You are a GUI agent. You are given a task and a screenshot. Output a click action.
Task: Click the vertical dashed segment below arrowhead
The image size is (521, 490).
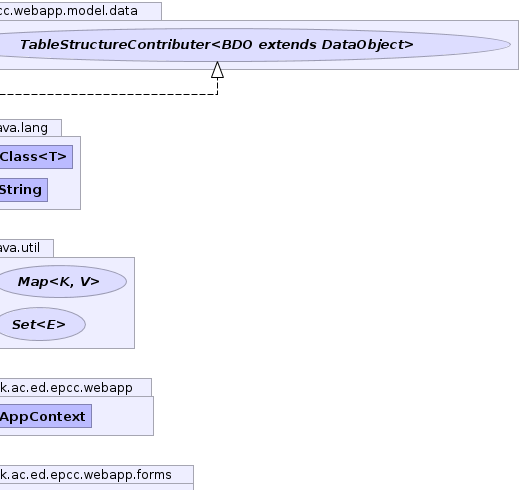218,87
